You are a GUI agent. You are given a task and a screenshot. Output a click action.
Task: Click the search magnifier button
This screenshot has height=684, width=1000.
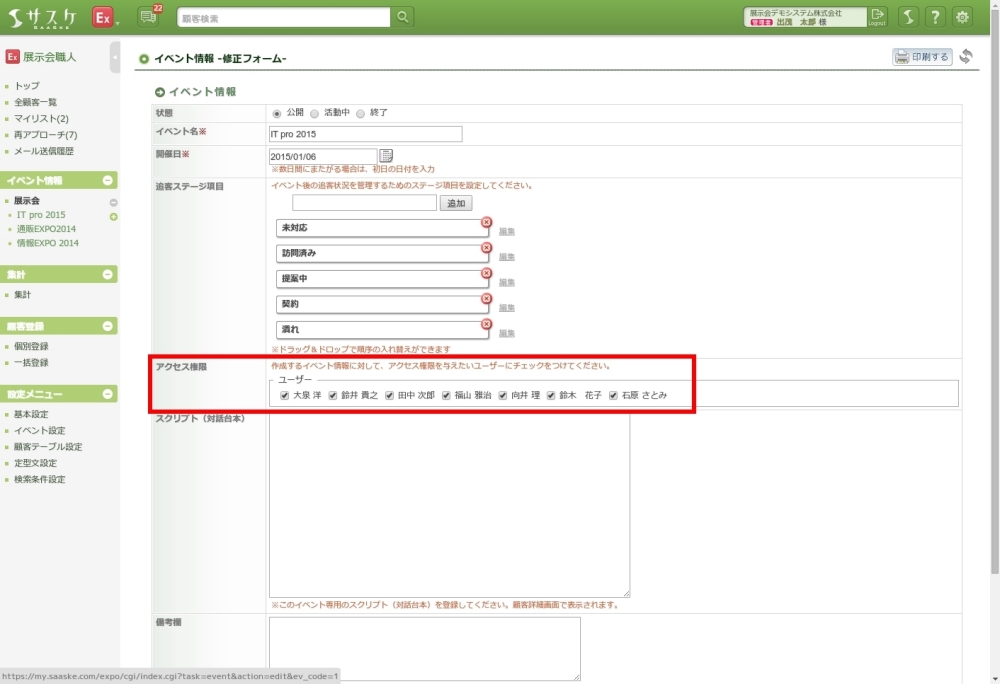click(x=402, y=17)
